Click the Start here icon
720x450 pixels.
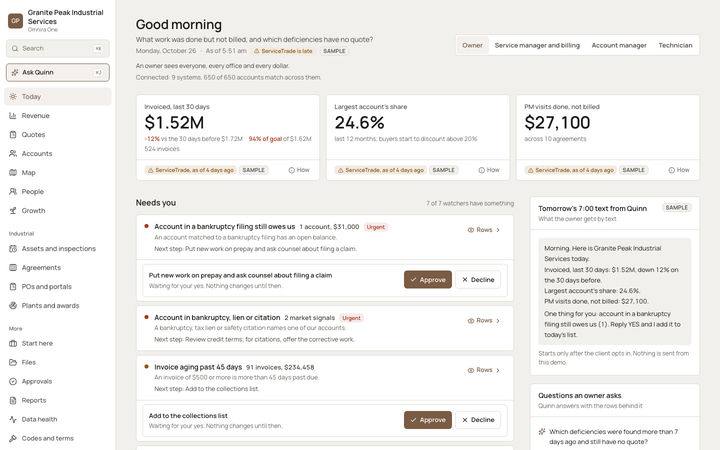[13, 343]
